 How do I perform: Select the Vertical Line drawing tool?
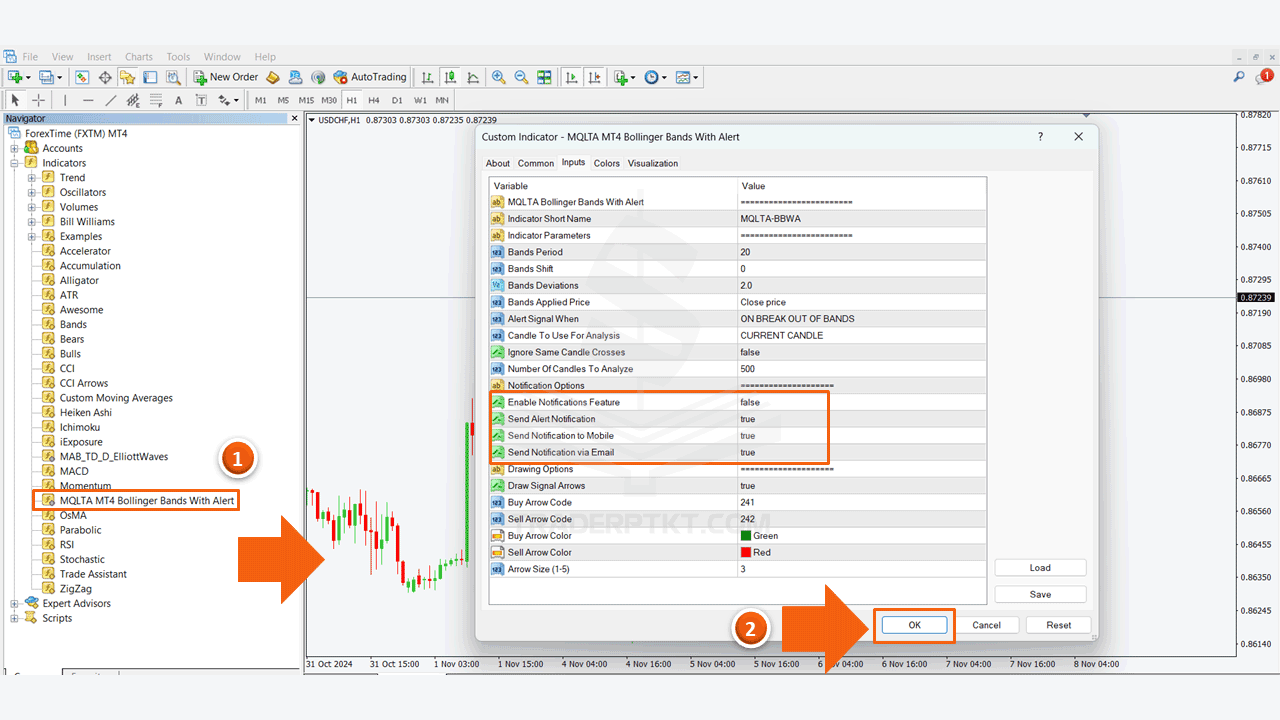pyautogui.click(x=65, y=100)
